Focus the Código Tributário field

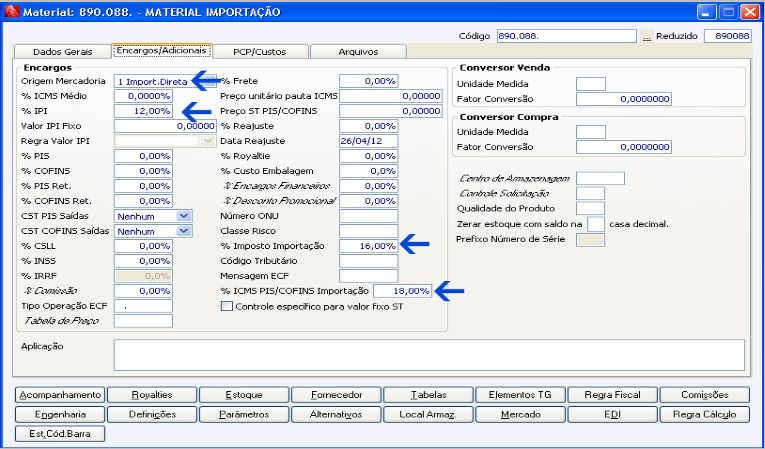pyautogui.click(x=368, y=261)
